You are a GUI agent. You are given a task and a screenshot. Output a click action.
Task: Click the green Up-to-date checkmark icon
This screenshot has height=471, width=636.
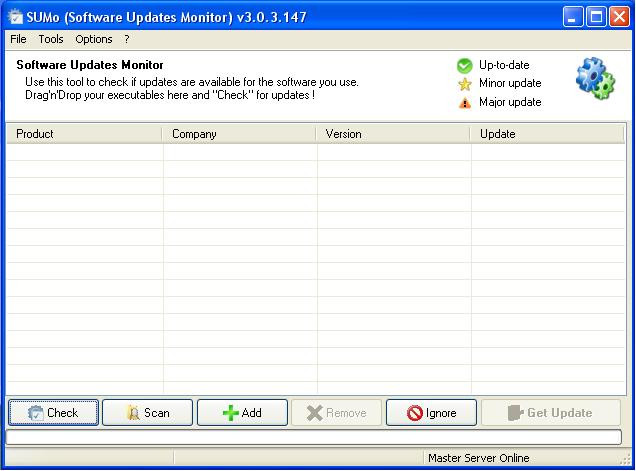(x=464, y=66)
